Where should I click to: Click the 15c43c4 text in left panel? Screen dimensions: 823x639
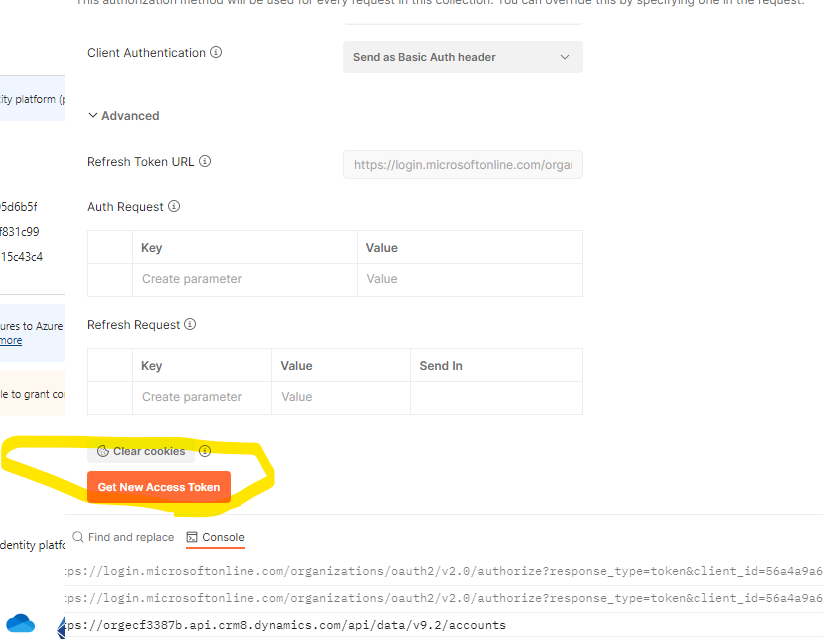click(x=22, y=257)
